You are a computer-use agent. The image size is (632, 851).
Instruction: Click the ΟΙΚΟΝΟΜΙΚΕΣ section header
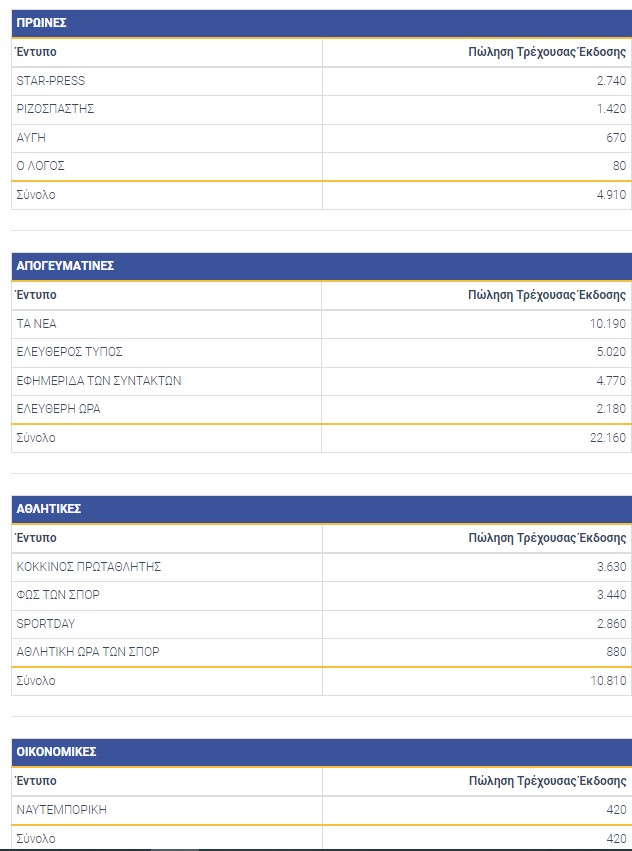[56, 752]
